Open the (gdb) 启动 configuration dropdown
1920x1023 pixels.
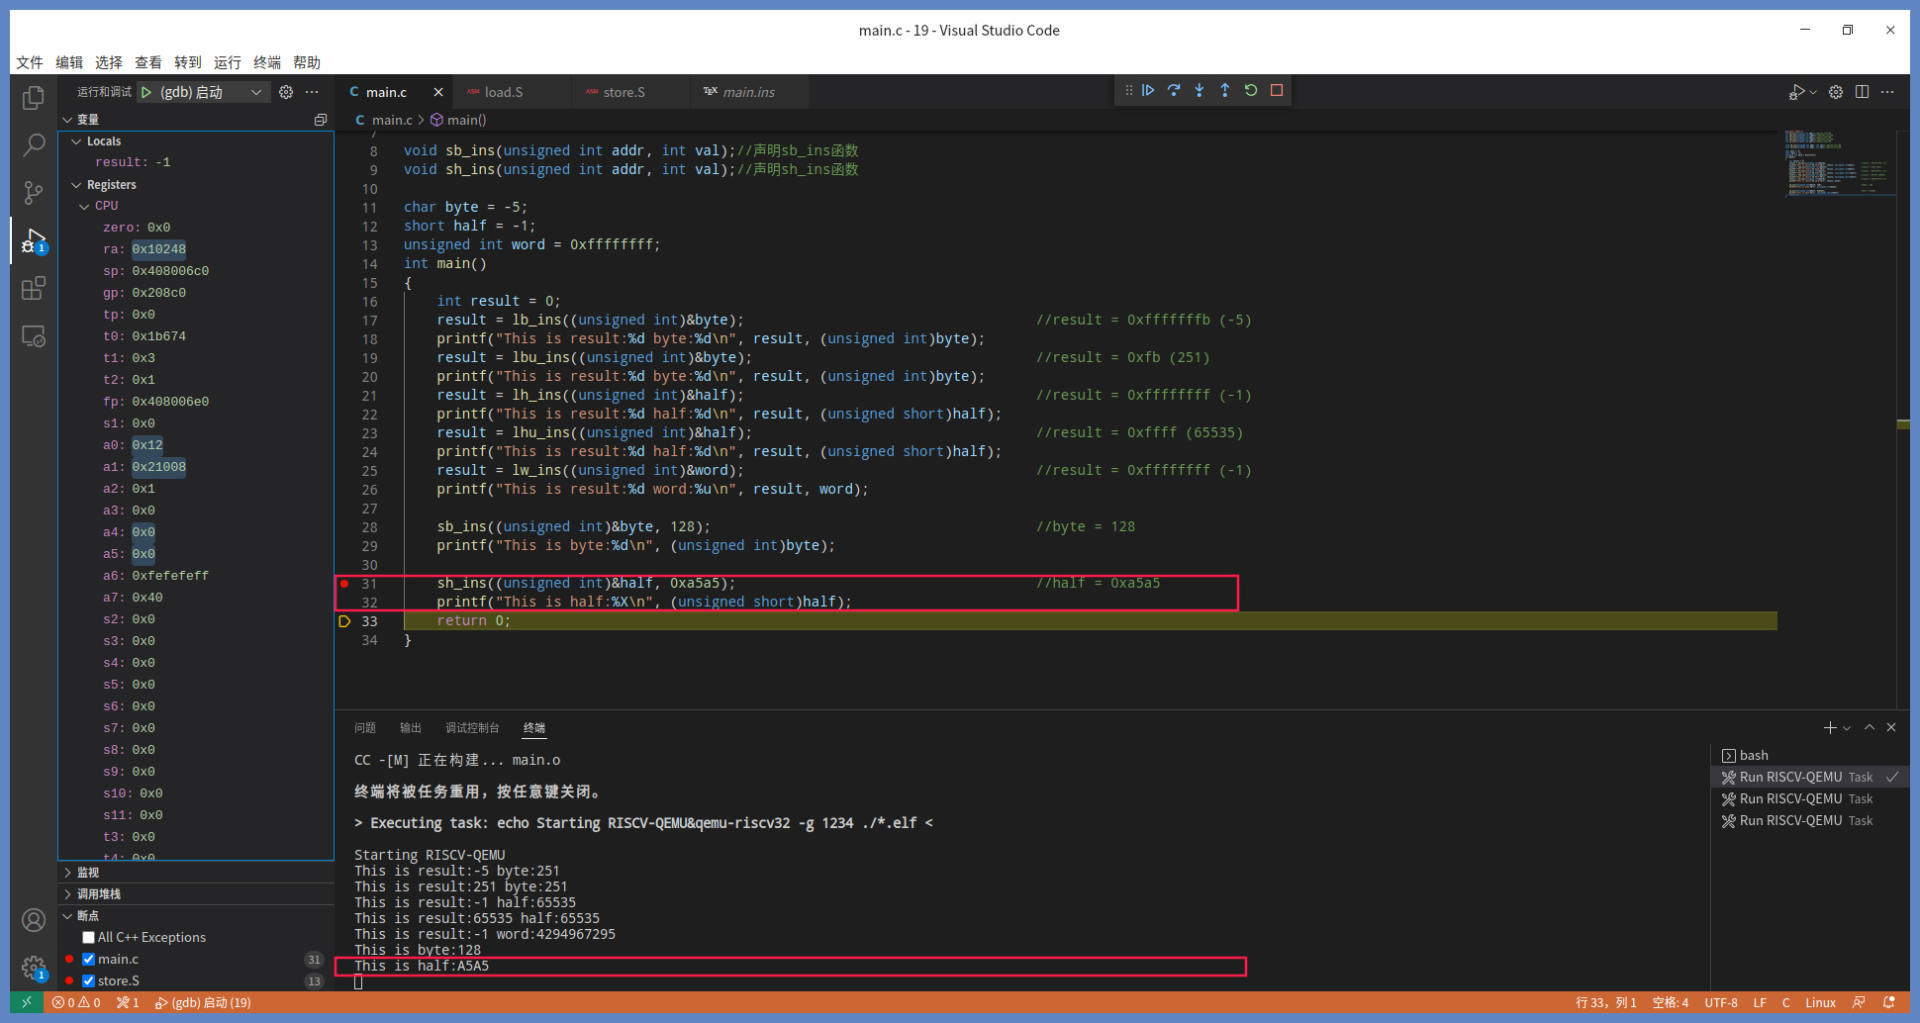click(256, 92)
